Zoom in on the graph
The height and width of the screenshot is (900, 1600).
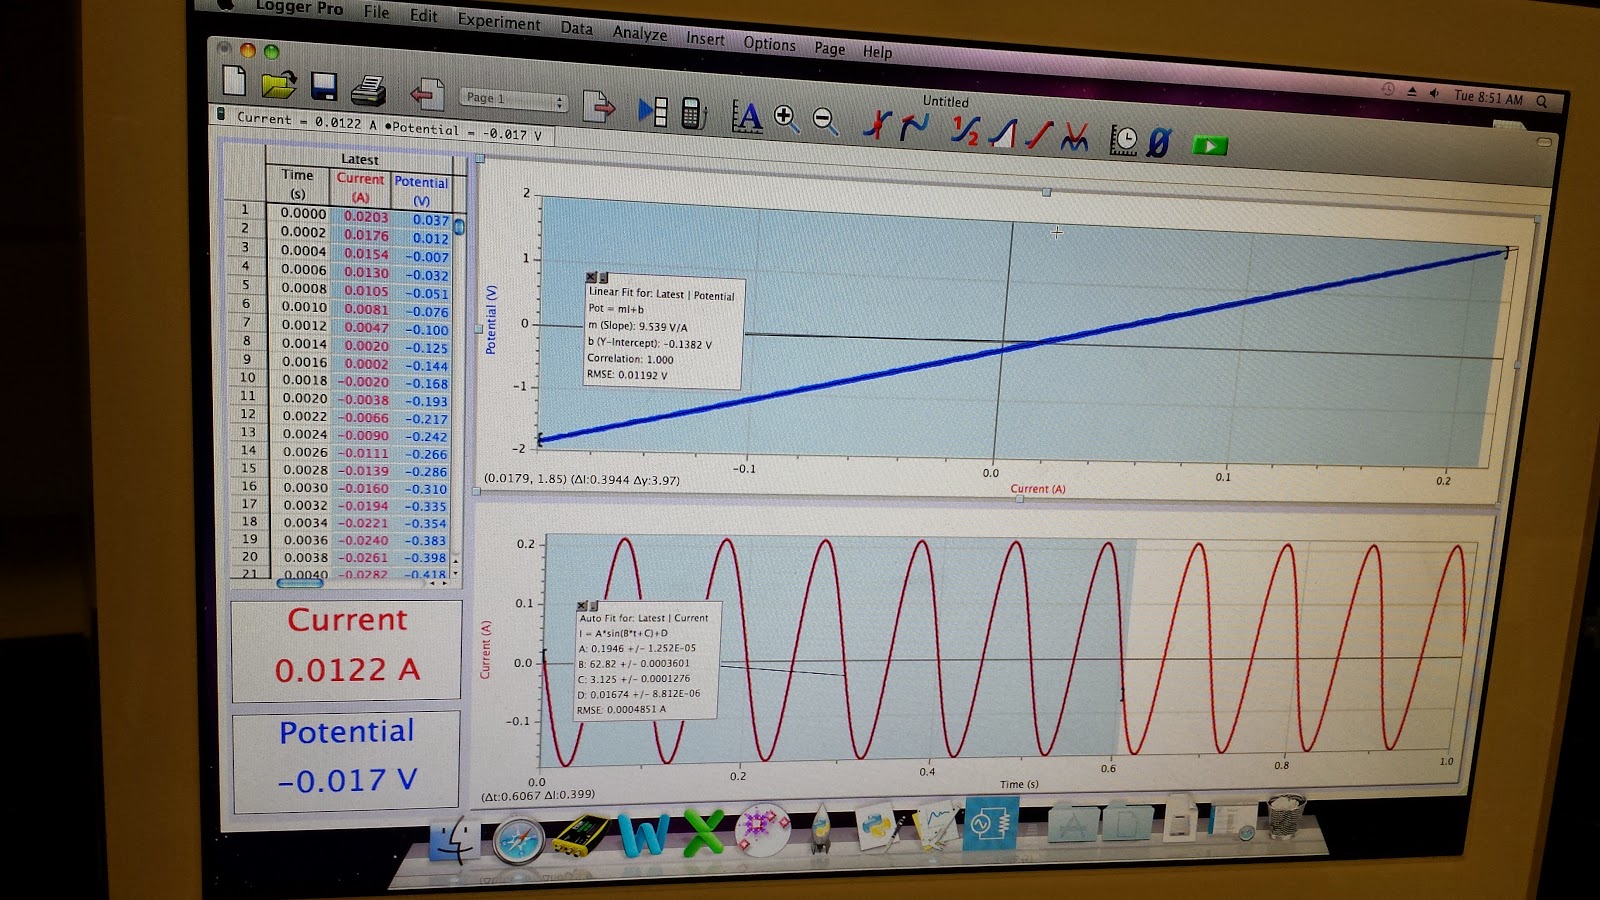786,119
